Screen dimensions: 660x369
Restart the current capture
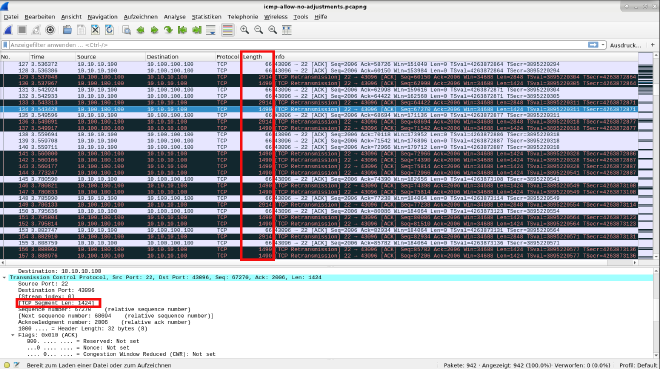pyautogui.click(x=36, y=30)
